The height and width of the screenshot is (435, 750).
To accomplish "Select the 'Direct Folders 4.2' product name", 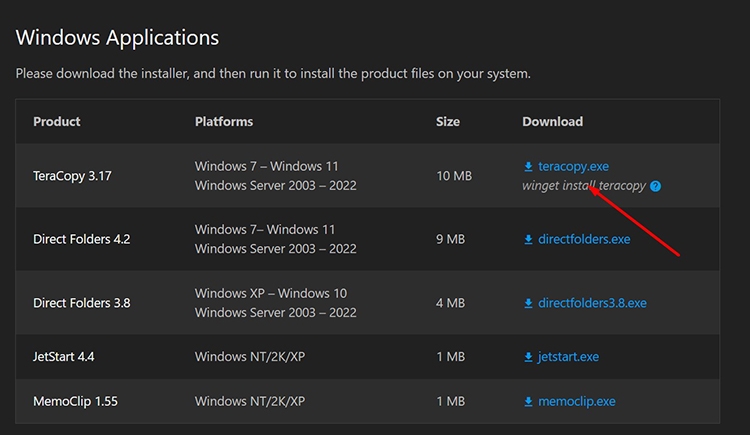I will coord(81,239).
